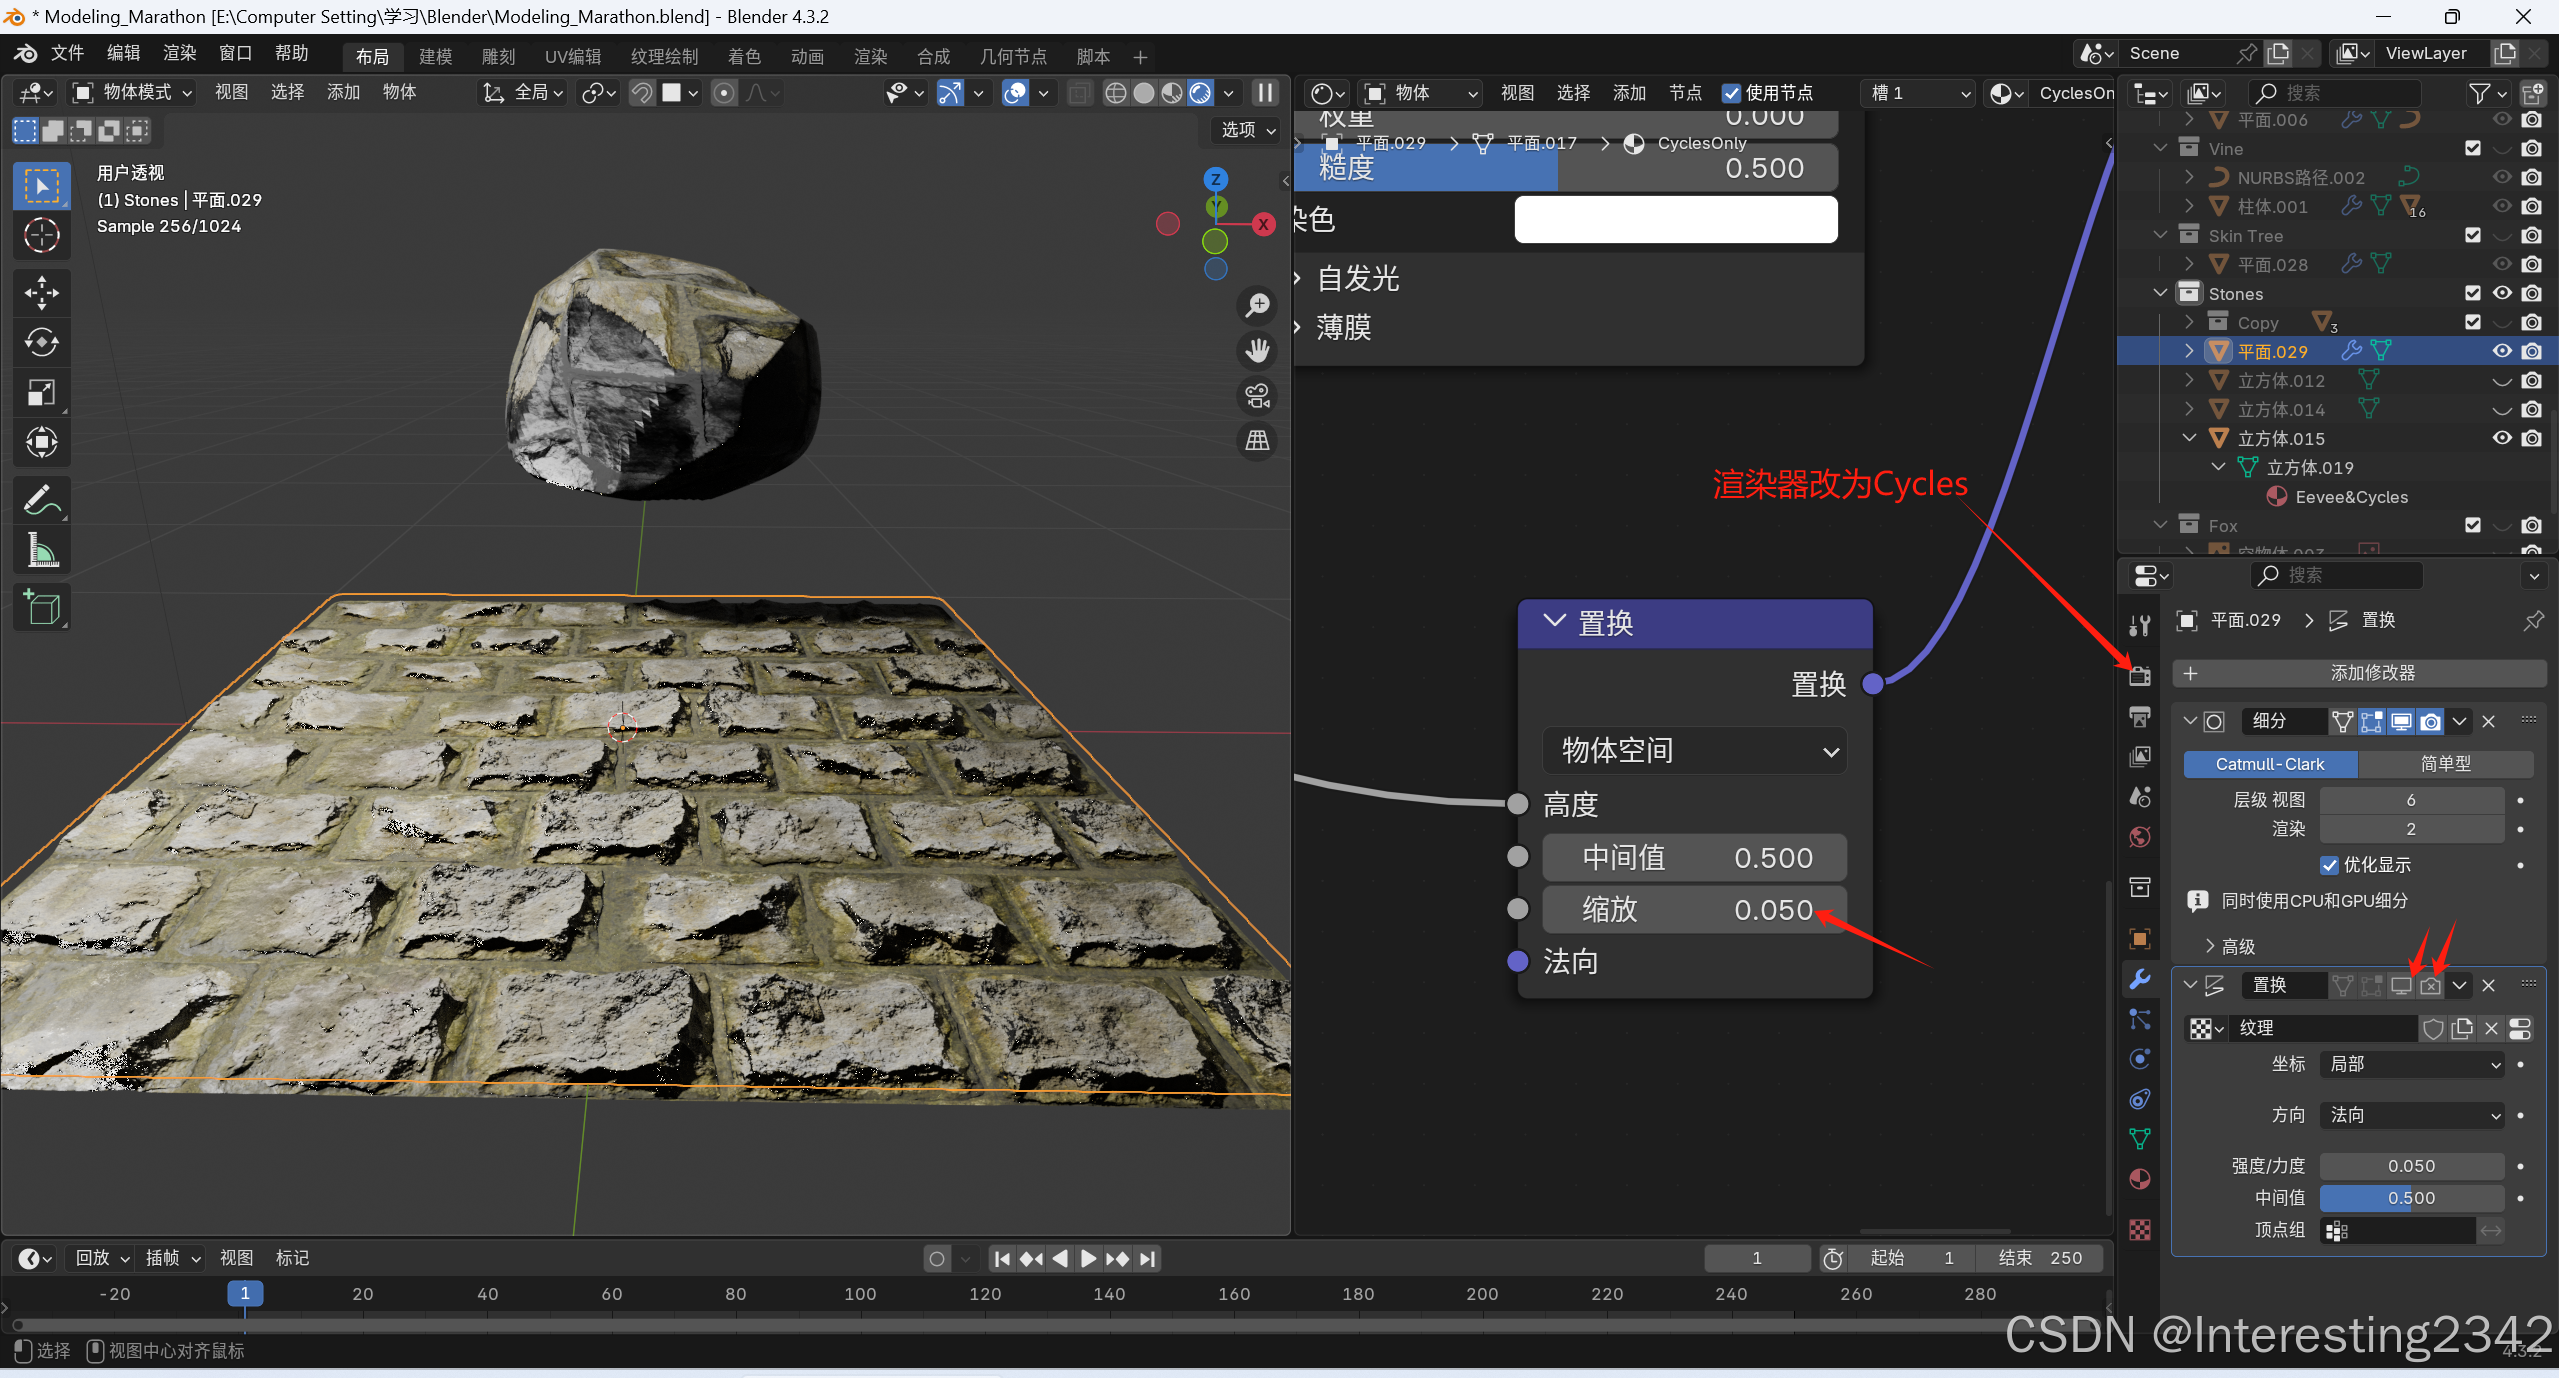This screenshot has width=2559, height=1378.
Task: Select the 简单型 subdivision type button
Action: point(2445,764)
